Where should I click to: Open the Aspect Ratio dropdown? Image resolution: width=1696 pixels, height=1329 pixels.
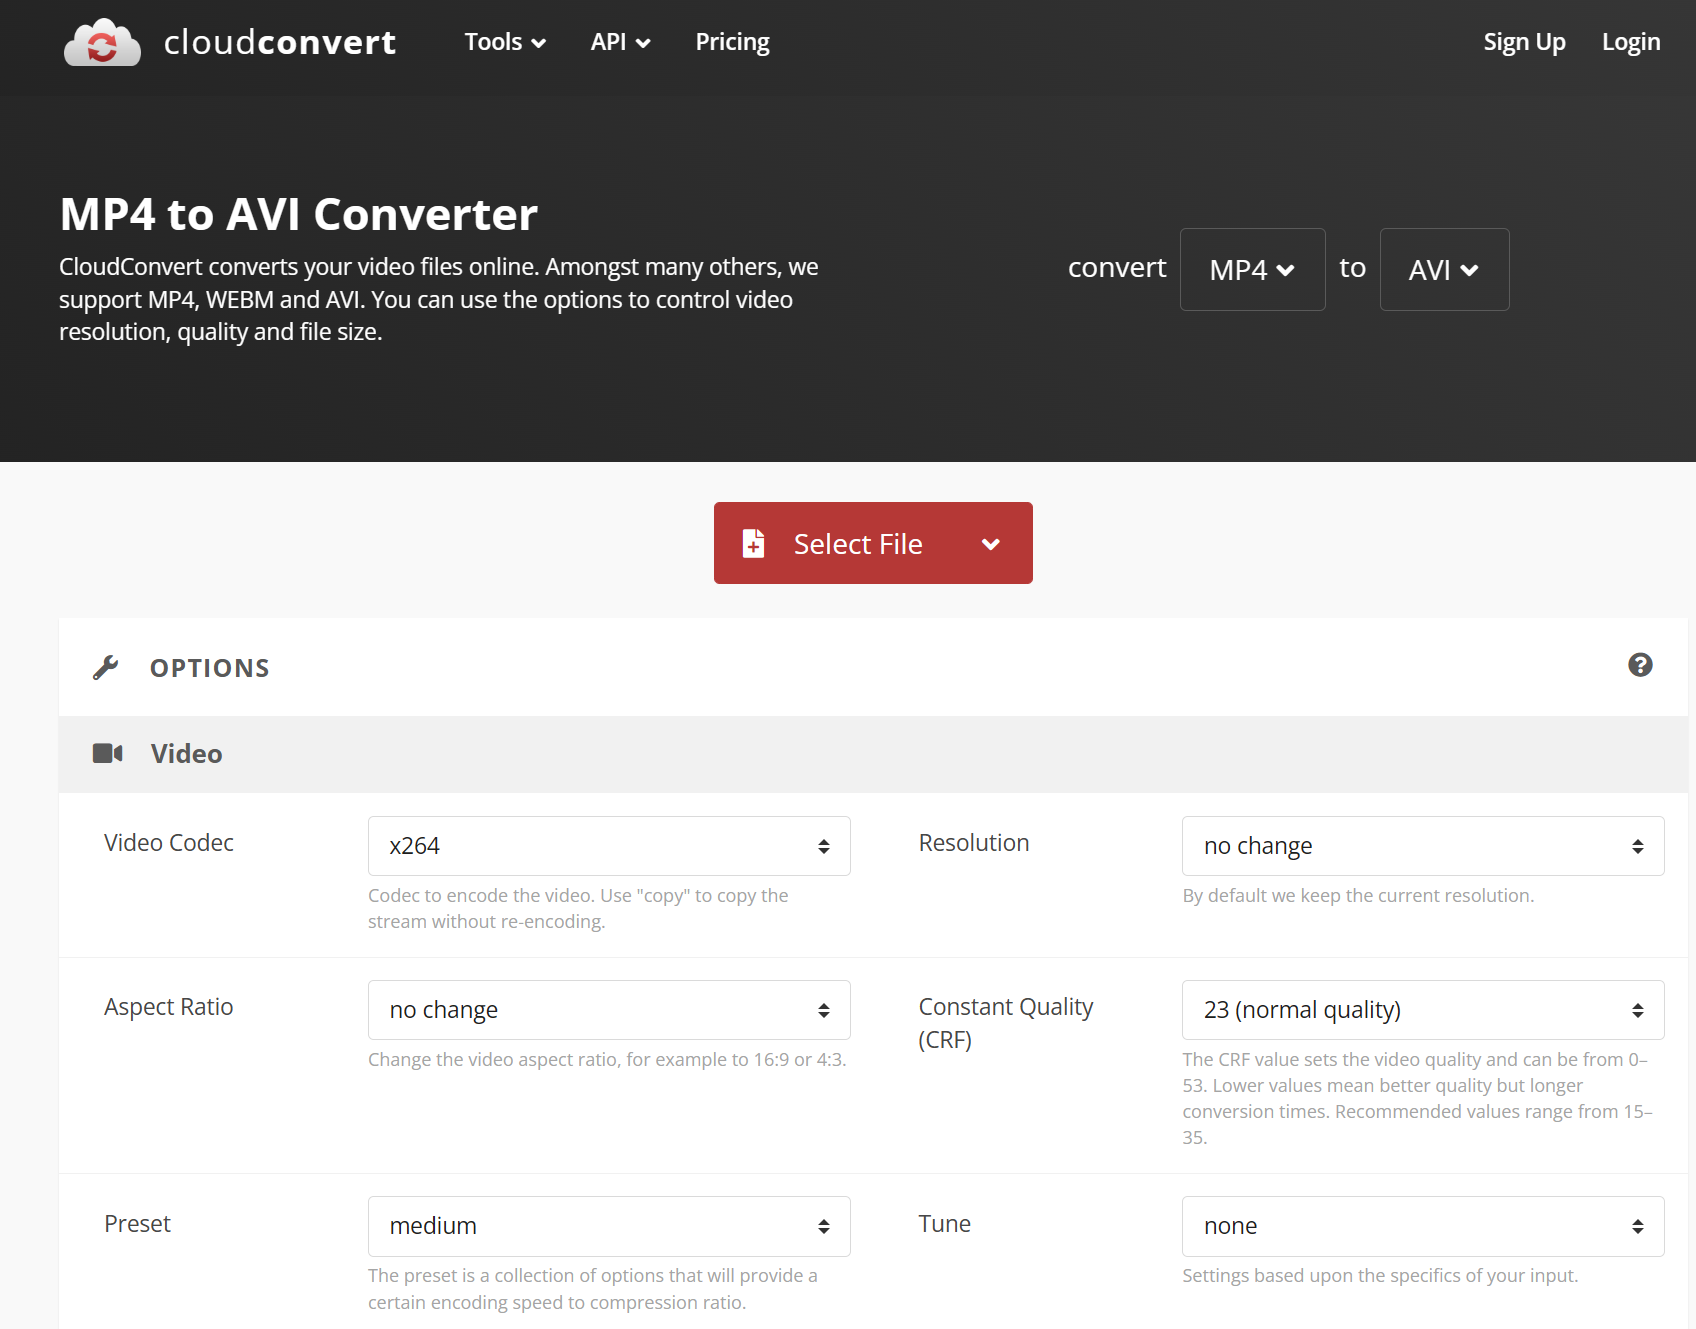click(609, 1010)
